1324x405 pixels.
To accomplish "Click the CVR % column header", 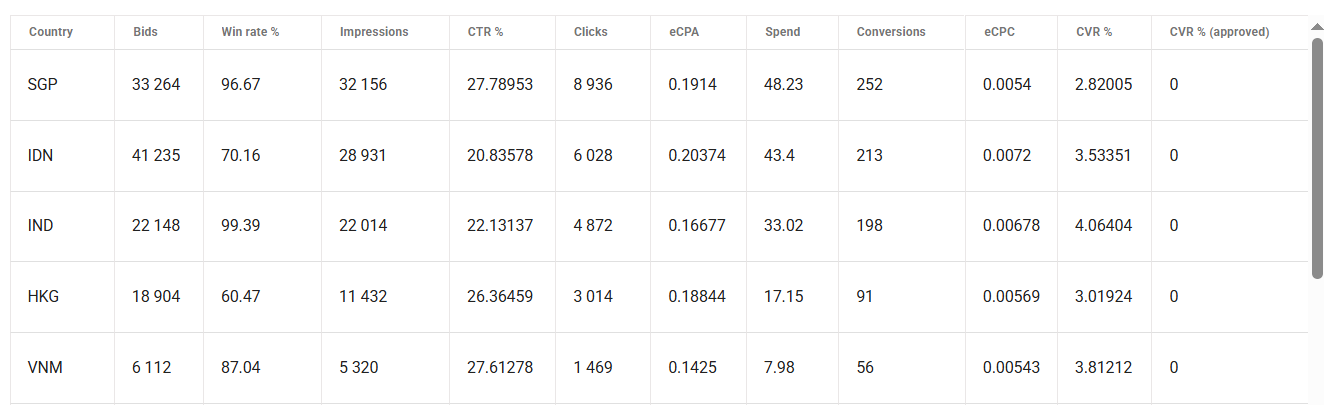I will coord(1094,32).
